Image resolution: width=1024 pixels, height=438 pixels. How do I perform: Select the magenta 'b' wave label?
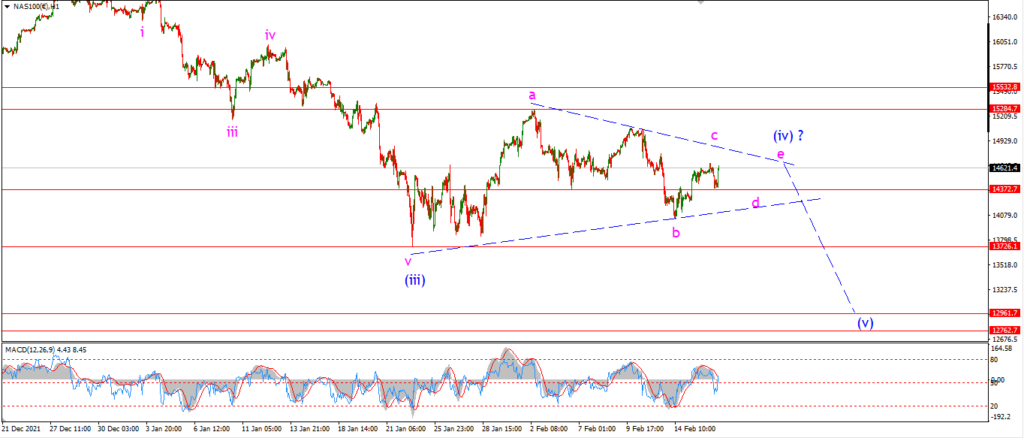[x=676, y=232]
